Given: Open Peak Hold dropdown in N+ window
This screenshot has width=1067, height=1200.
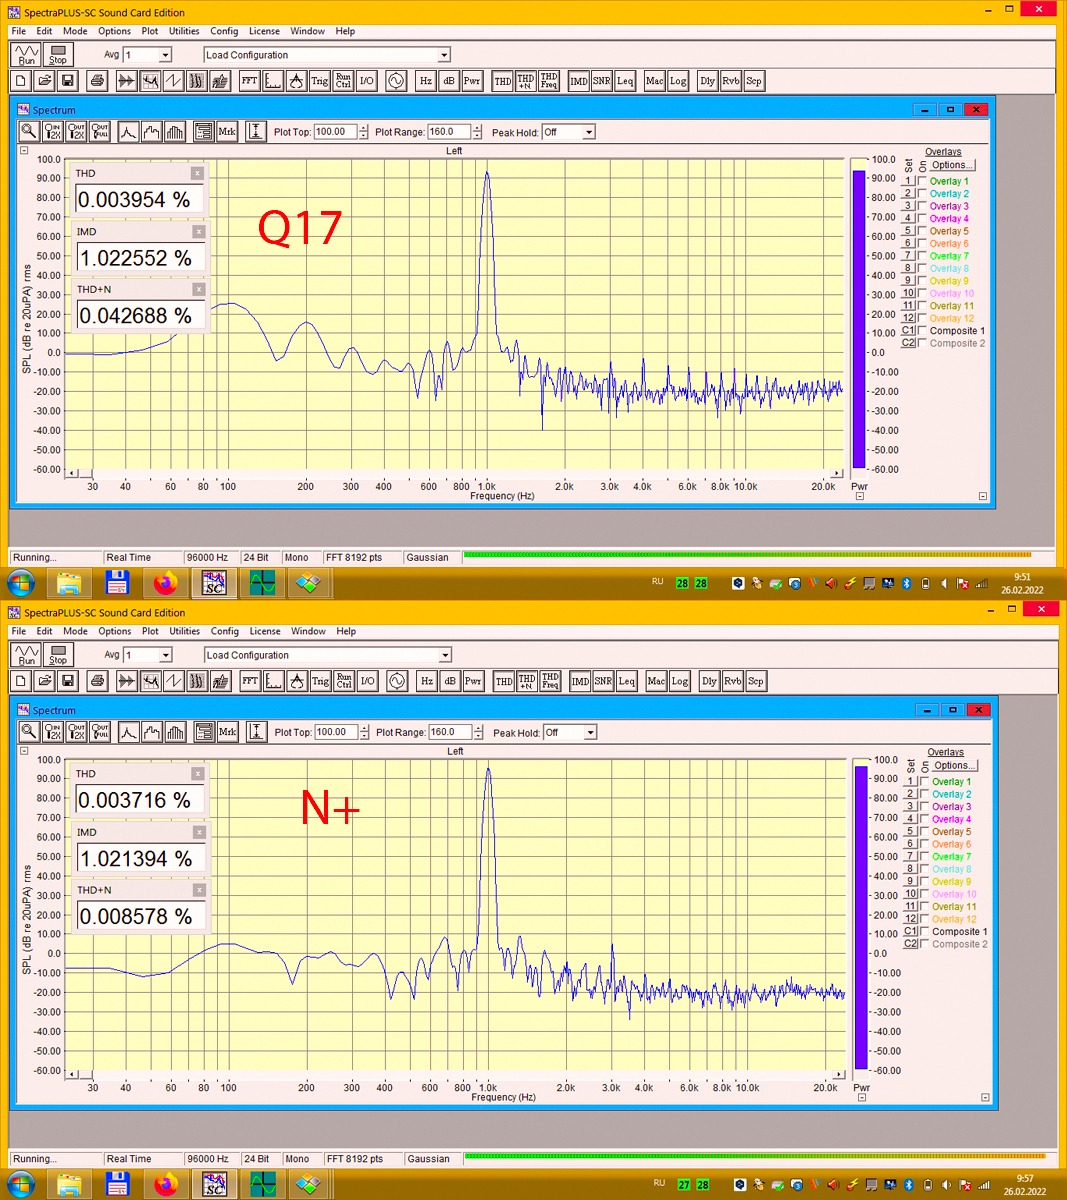Looking at the screenshot, I should click(590, 732).
